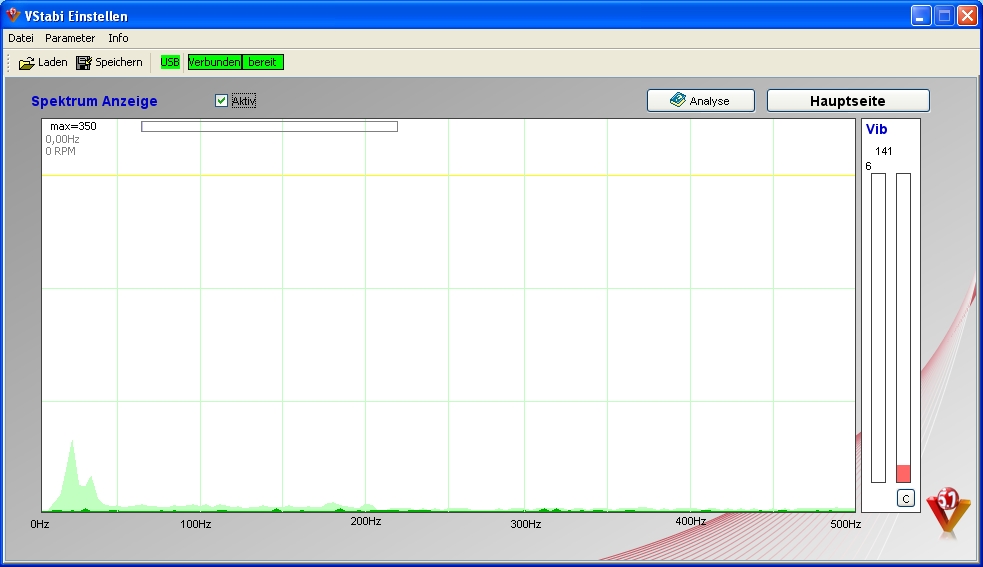Click the Spektrum Anzeige heading
Screen dimensions: 983x567
(x=94, y=101)
